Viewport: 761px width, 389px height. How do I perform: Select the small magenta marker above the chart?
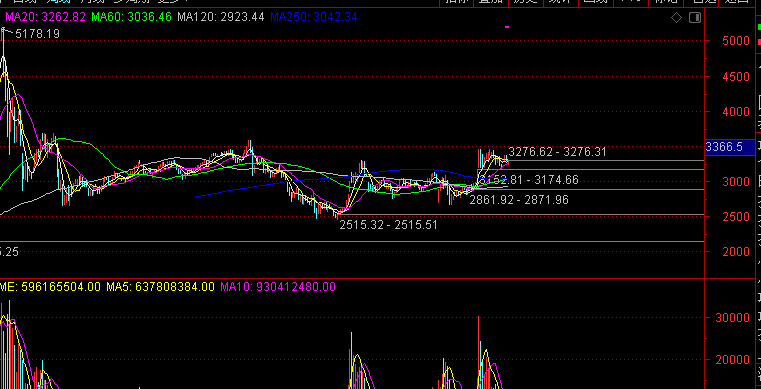click(507, 27)
